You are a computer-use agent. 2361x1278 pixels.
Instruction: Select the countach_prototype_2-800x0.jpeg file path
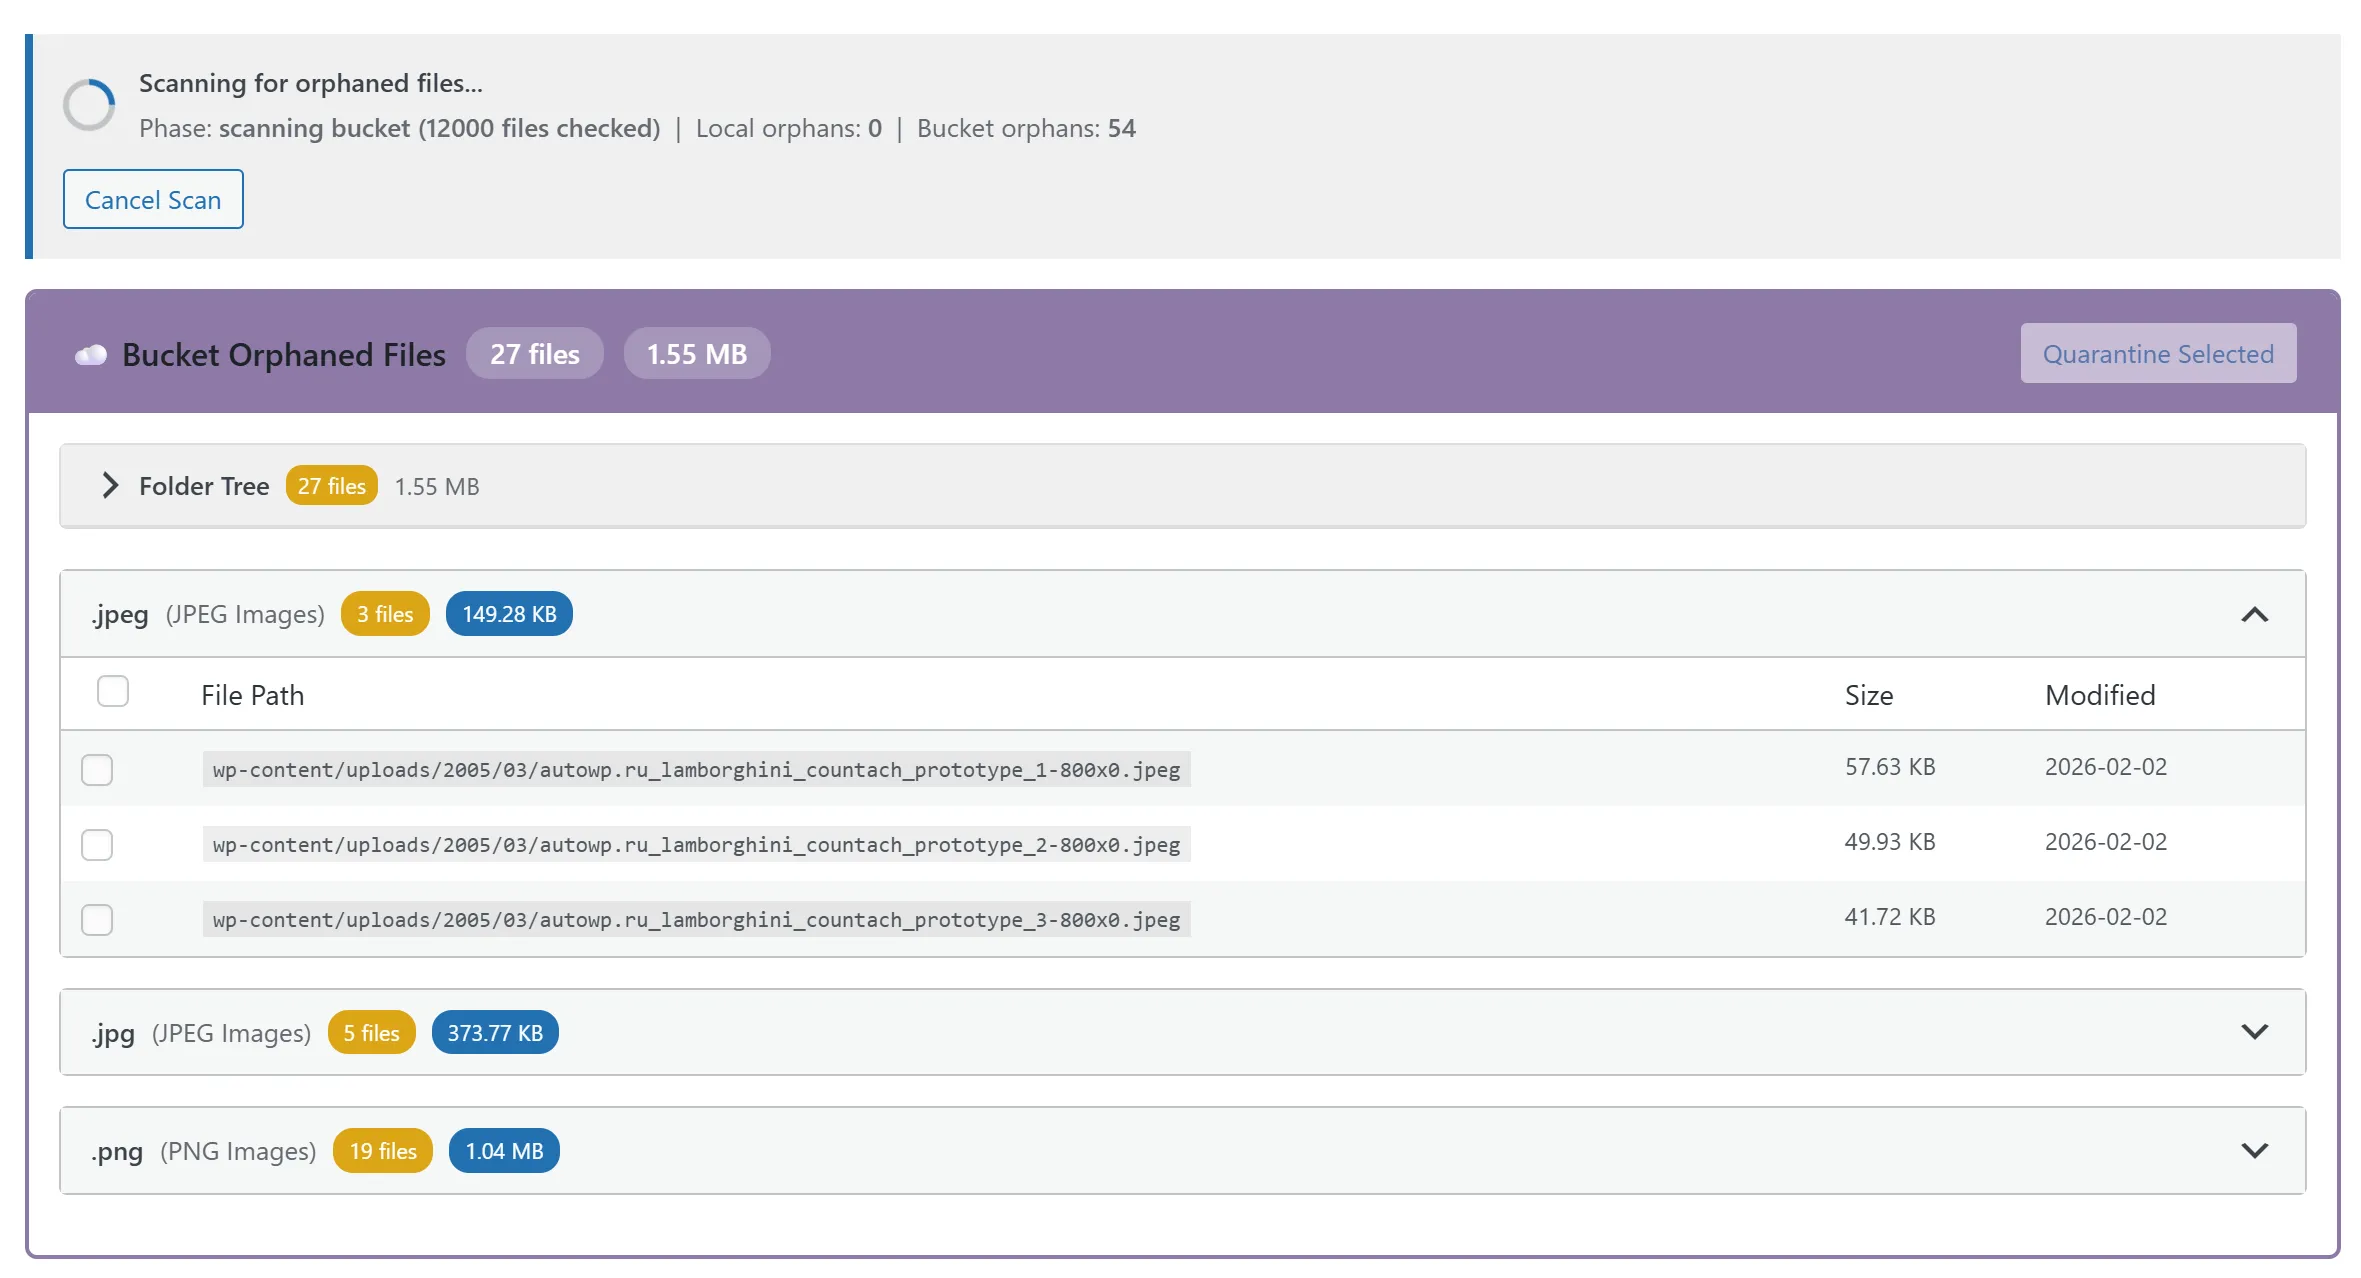[696, 844]
